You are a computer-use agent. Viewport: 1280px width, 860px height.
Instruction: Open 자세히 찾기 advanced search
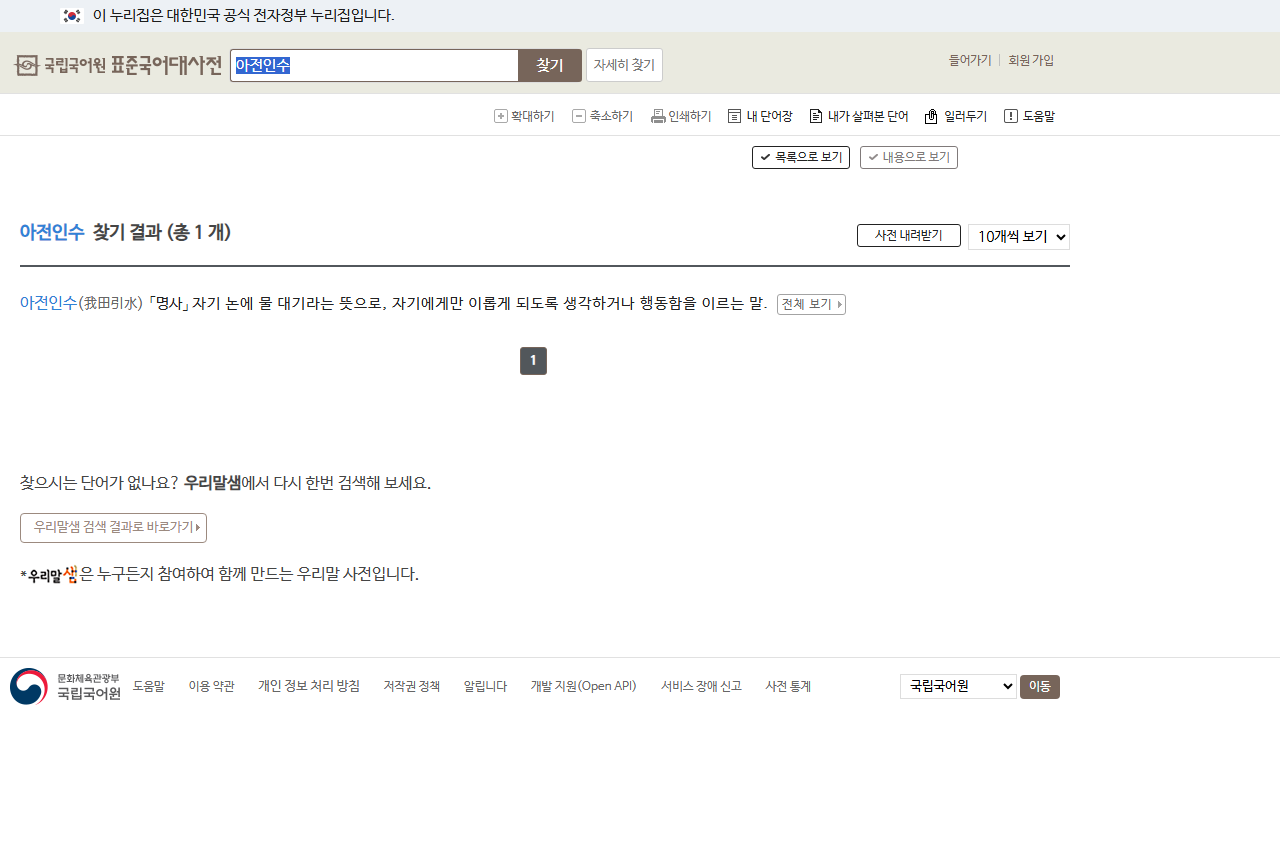pyautogui.click(x=624, y=65)
